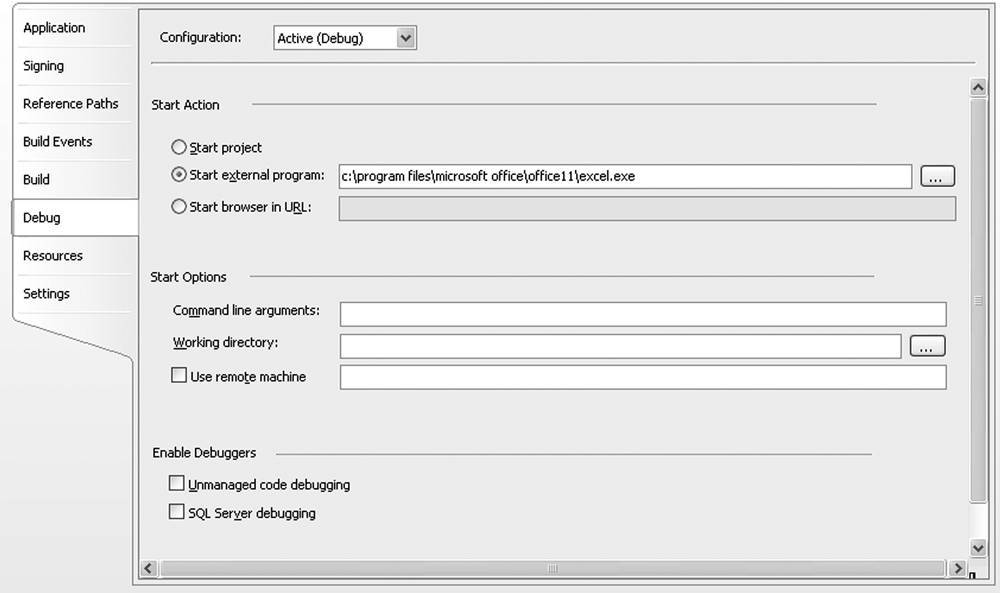The image size is (1000, 593).
Task: Browse for working directory with ellipsis button
Action: (x=927, y=346)
